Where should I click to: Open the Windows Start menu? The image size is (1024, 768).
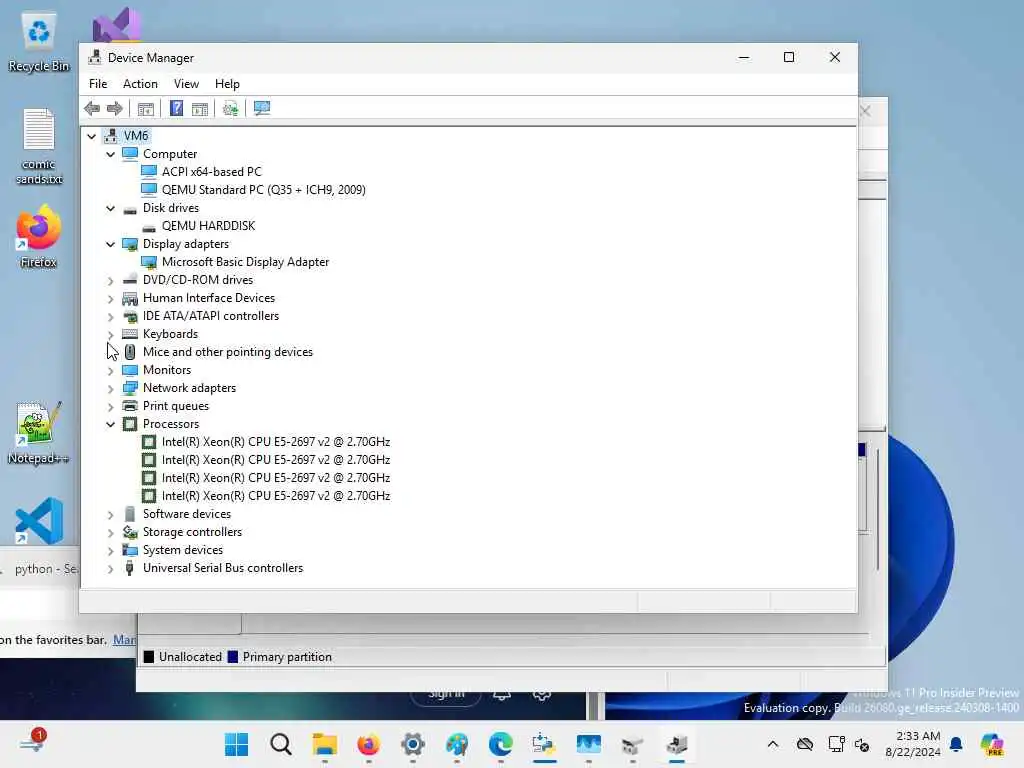[x=236, y=744]
